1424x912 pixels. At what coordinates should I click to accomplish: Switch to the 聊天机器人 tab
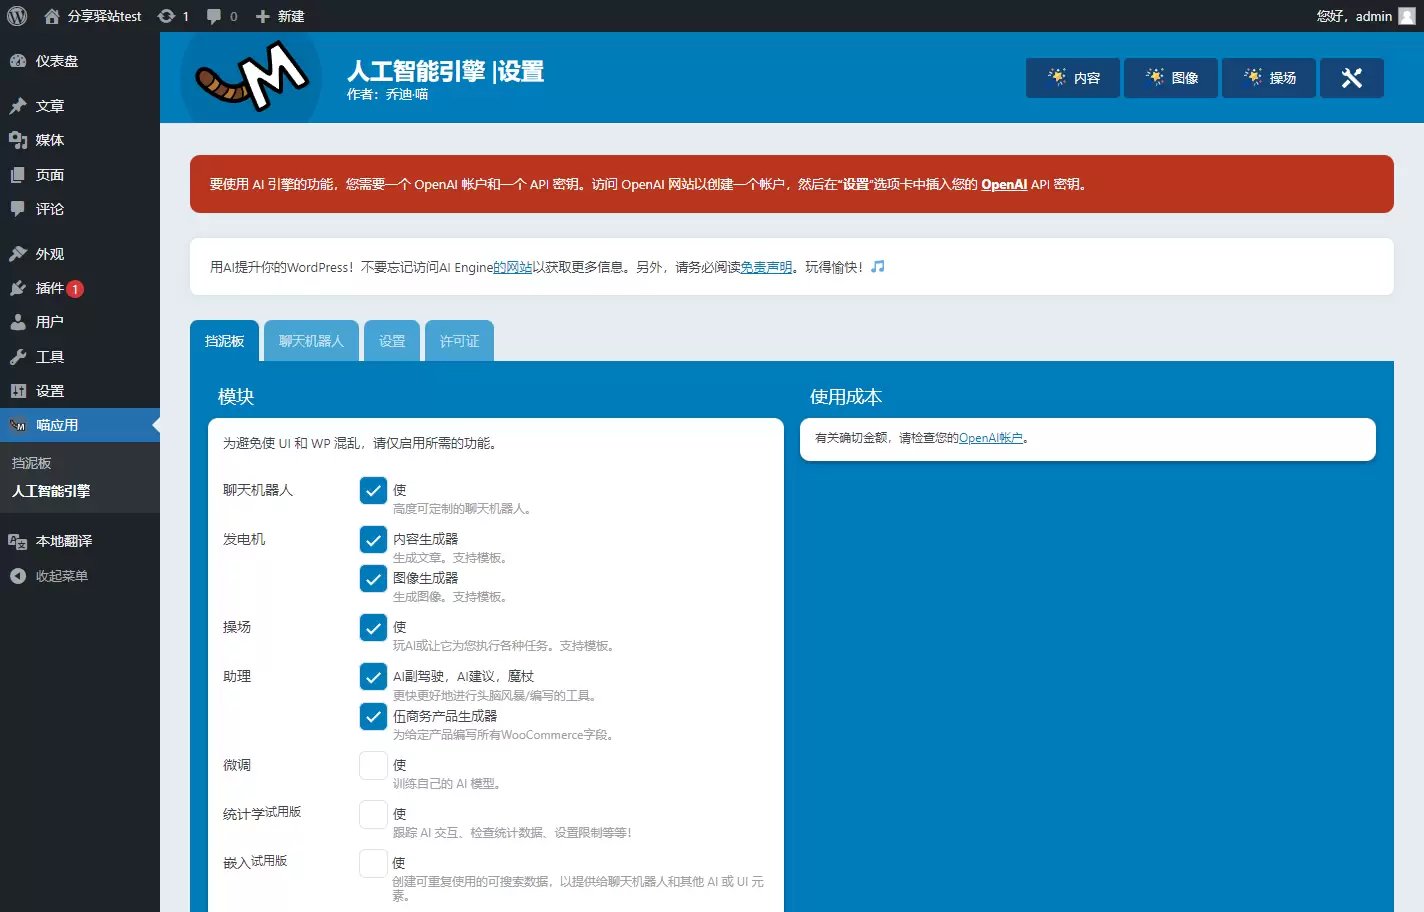[x=311, y=341]
